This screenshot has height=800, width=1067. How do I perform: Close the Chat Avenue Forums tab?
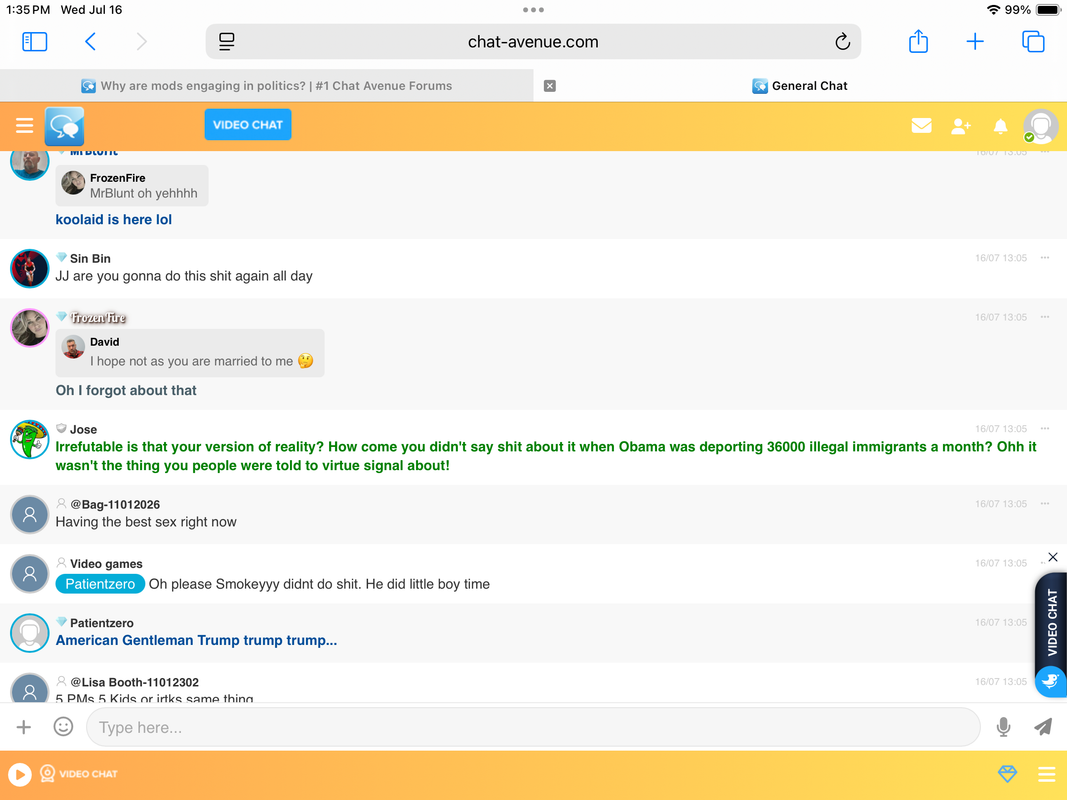point(550,86)
